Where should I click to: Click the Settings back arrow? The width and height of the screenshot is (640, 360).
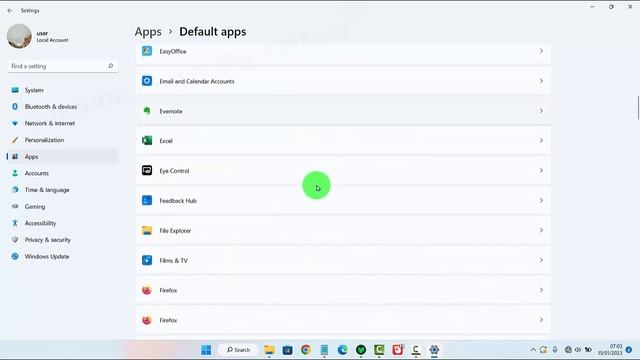tap(10, 11)
